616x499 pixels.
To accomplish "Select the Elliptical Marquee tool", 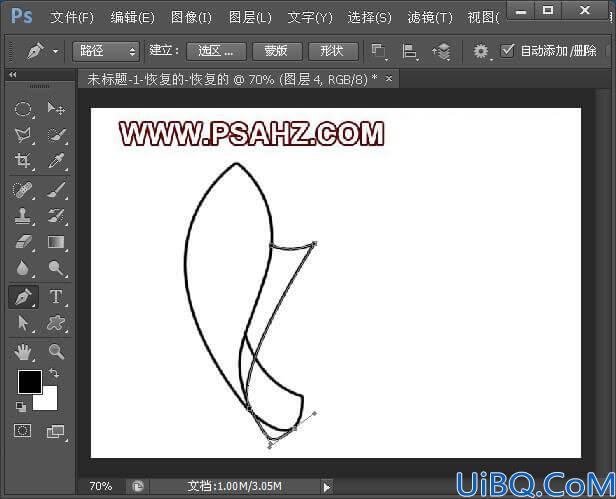I will coord(23,109).
